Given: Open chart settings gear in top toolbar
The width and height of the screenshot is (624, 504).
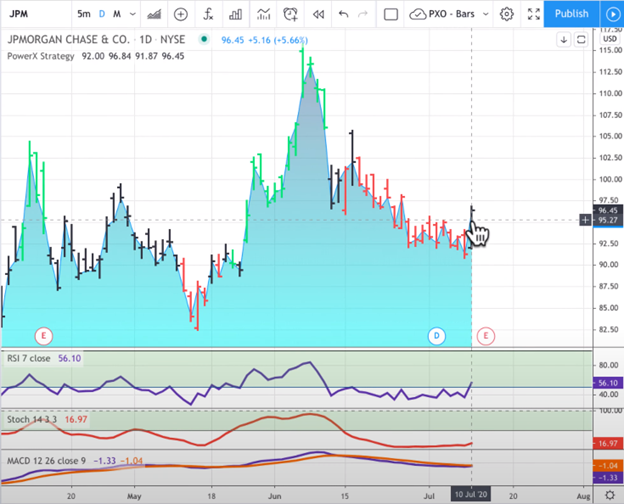Looking at the screenshot, I should [x=507, y=14].
